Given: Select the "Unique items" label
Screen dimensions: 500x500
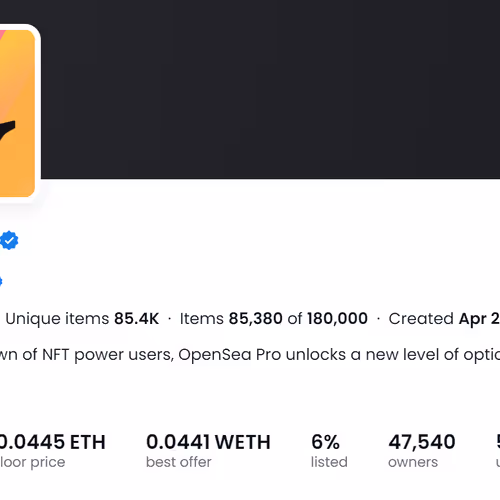Looking at the screenshot, I should [57, 319].
